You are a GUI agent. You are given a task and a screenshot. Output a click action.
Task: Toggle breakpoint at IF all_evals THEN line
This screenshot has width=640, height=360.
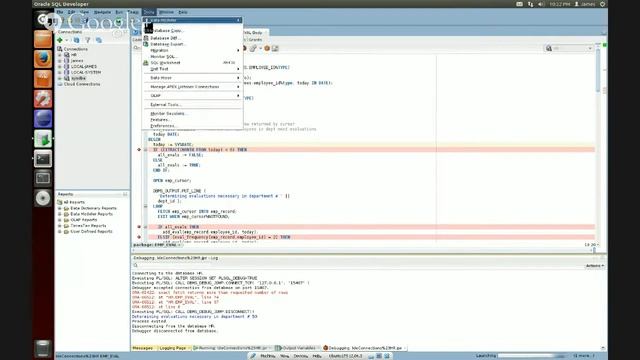pos(139,227)
